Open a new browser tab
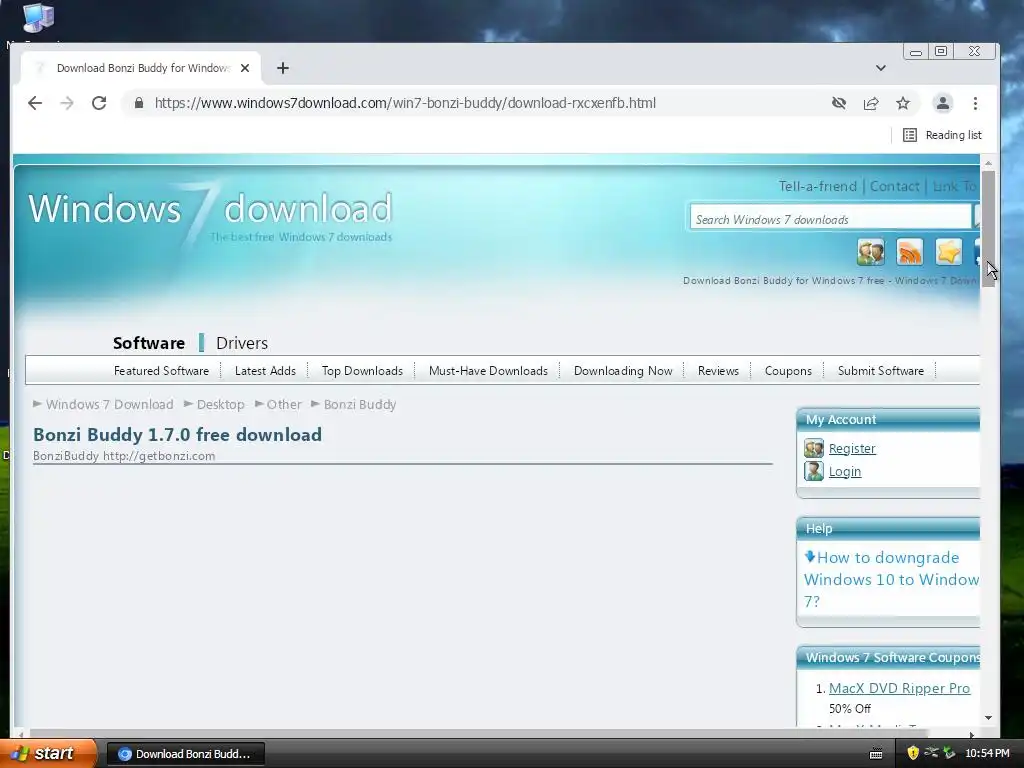Screen dimensions: 1024x768 point(283,68)
